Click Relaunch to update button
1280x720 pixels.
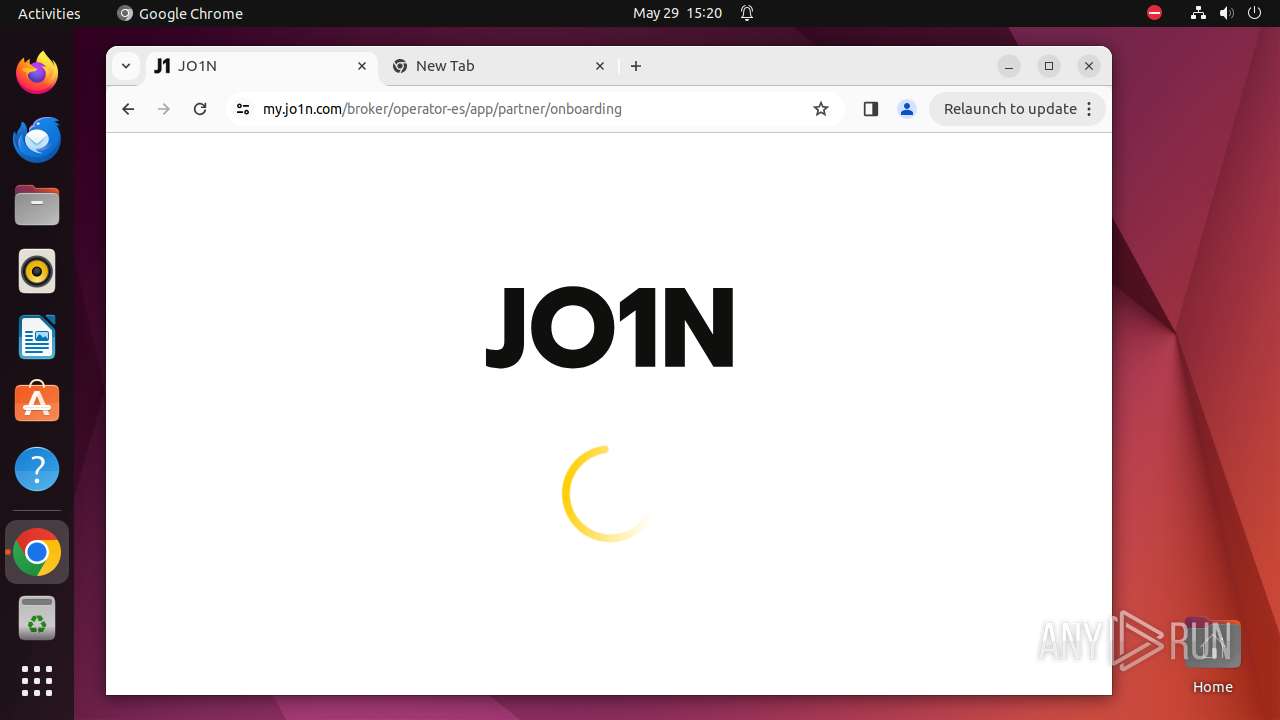(x=1010, y=109)
